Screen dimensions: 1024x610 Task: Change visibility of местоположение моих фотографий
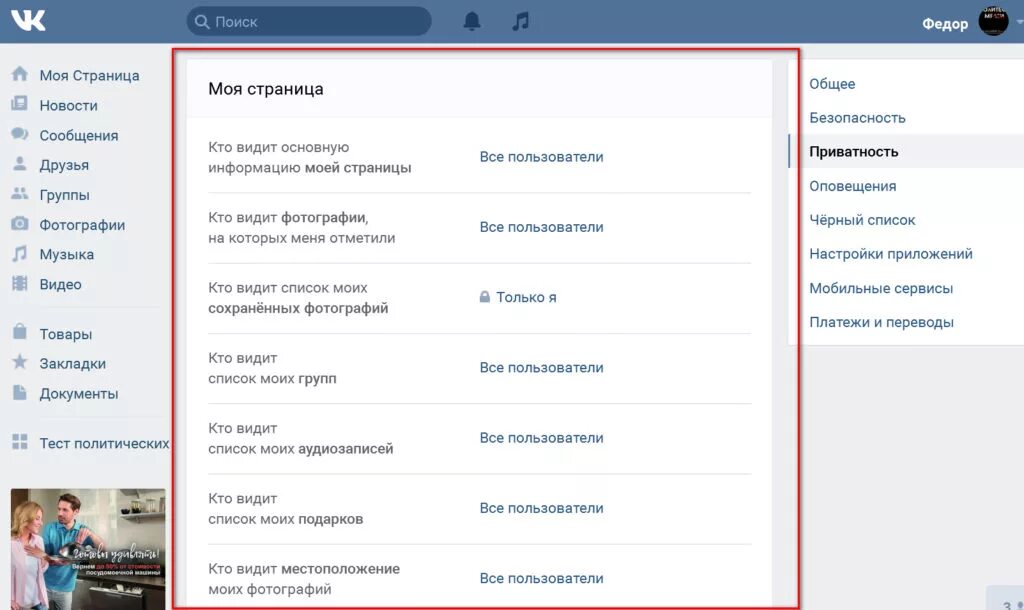[x=541, y=578]
